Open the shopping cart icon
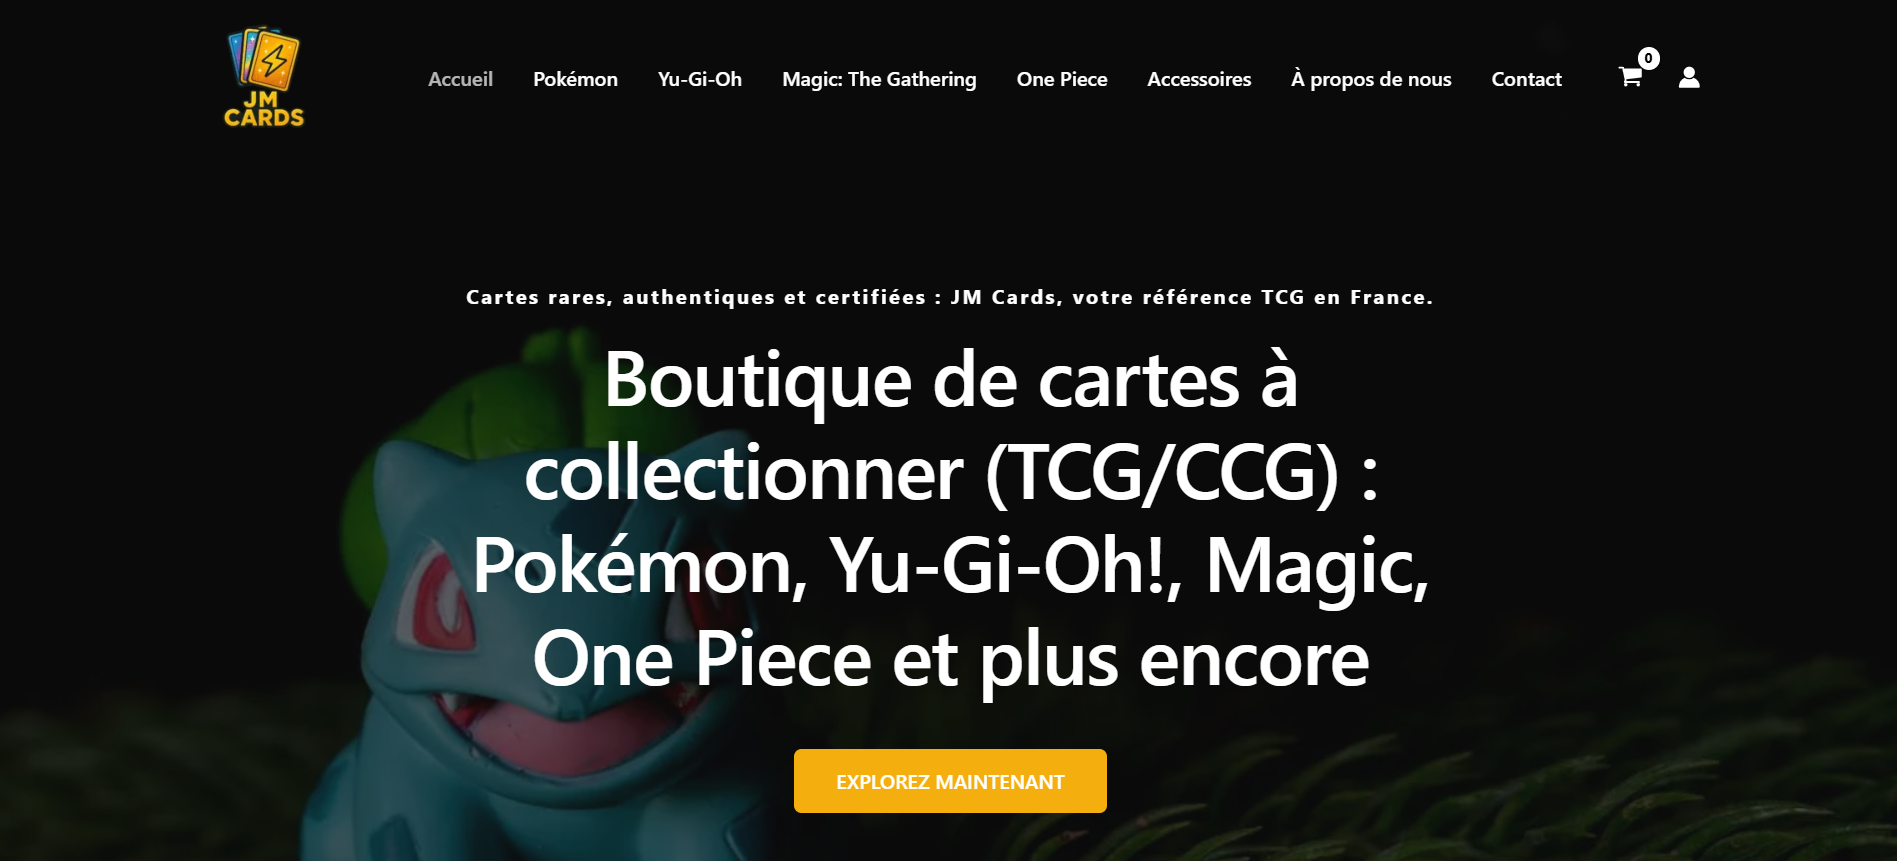Image resolution: width=1897 pixels, height=861 pixels. click(x=1630, y=77)
